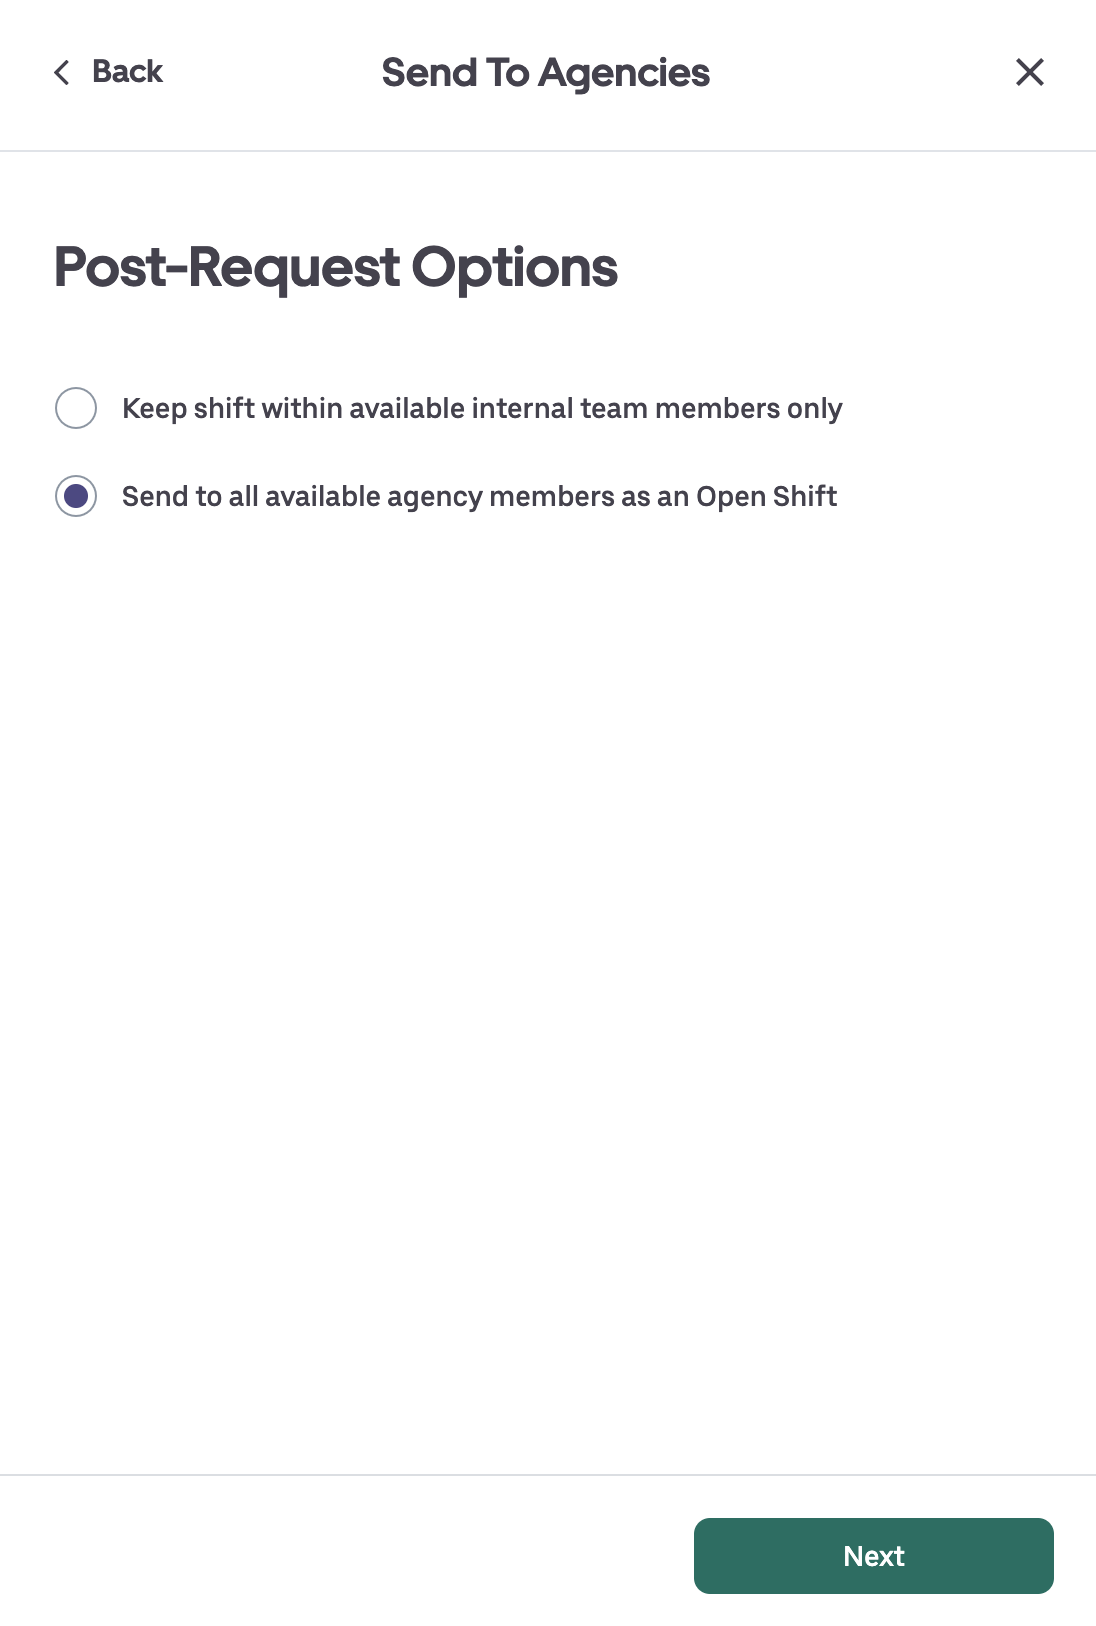The image size is (1096, 1626).
Task: Click the back chevron arrow icon
Action: point(62,72)
